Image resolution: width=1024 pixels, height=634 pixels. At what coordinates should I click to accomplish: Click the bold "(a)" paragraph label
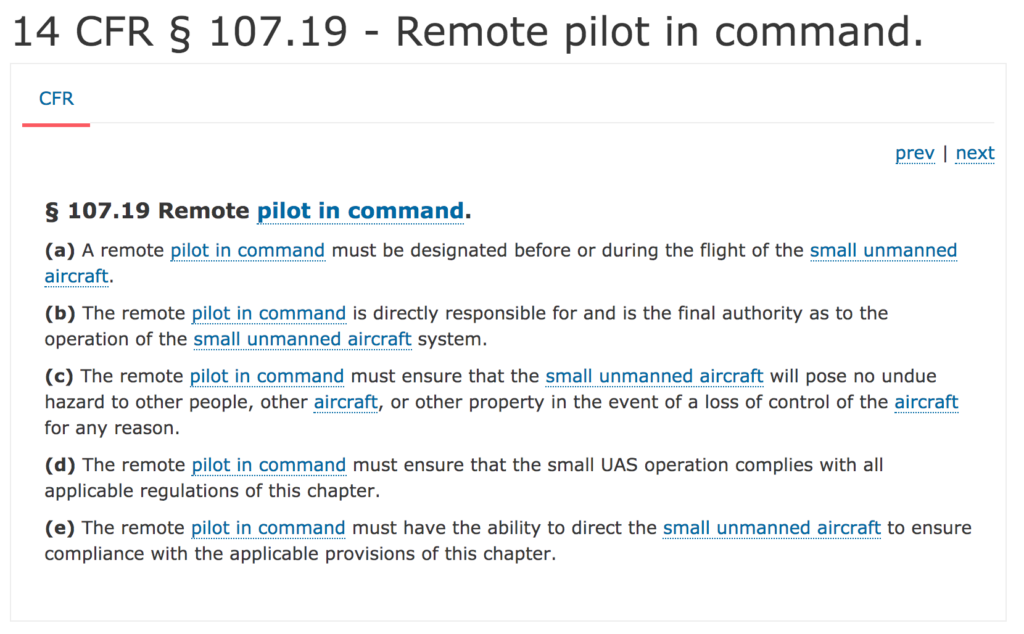click(60, 250)
